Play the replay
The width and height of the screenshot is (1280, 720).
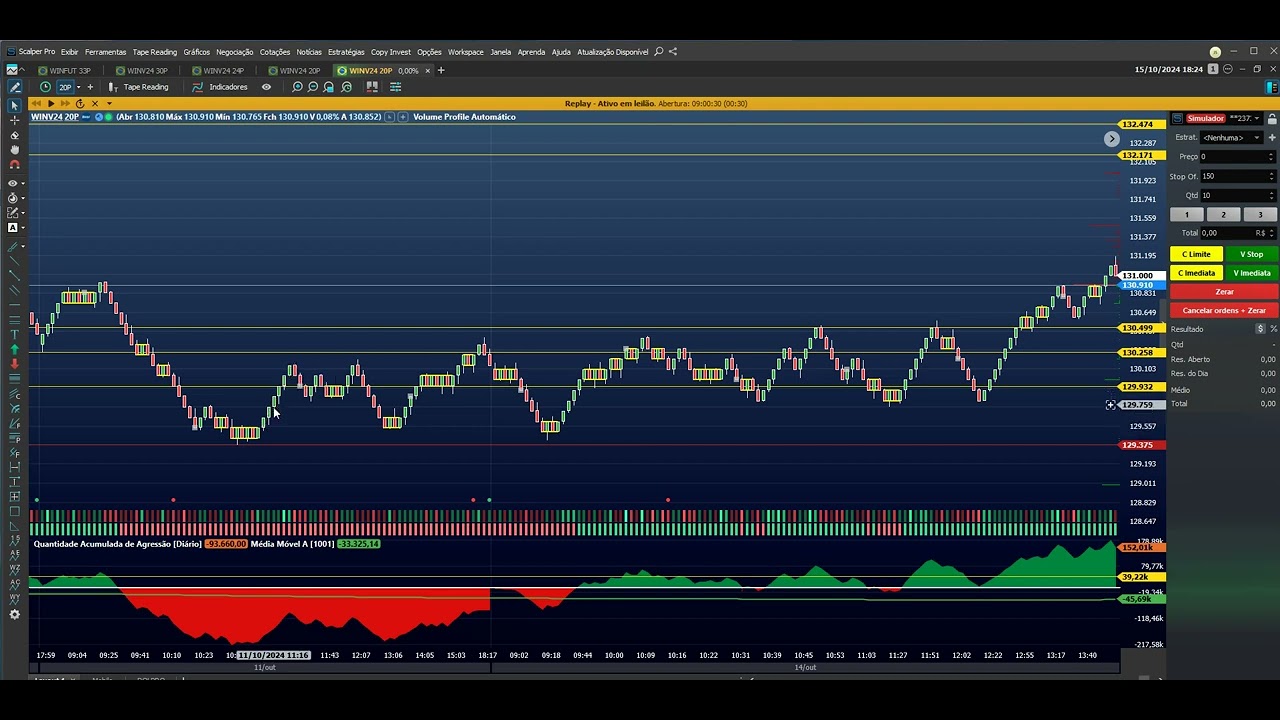pos(51,103)
